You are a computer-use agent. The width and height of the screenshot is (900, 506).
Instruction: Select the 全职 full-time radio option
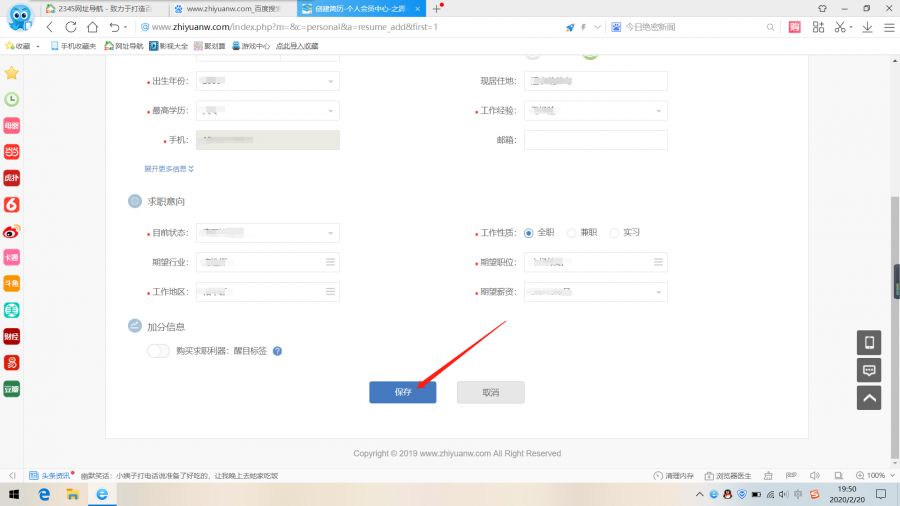(x=529, y=233)
